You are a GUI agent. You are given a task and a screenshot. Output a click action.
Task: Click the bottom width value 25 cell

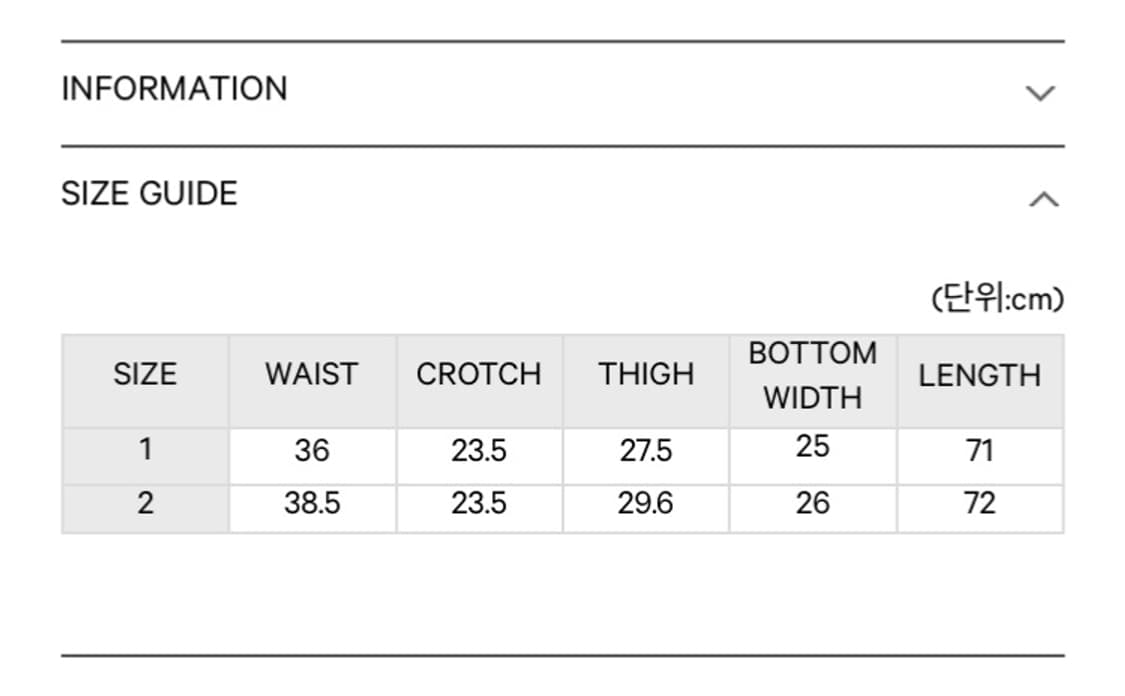click(x=813, y=456)
